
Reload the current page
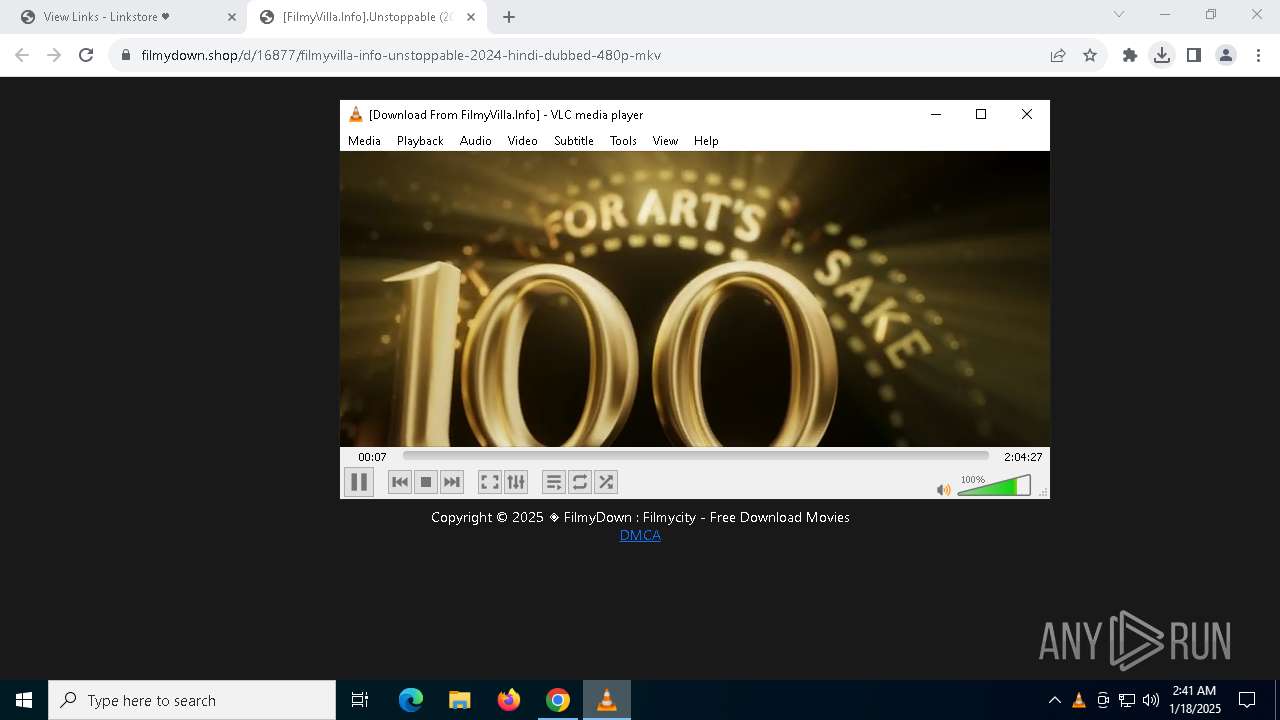pos(86,55)
